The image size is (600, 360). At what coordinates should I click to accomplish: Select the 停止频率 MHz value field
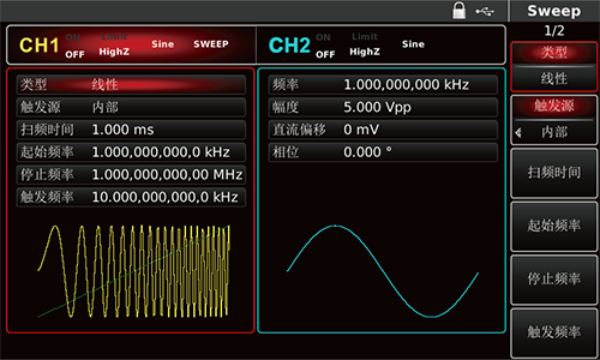tap(131, 175)
